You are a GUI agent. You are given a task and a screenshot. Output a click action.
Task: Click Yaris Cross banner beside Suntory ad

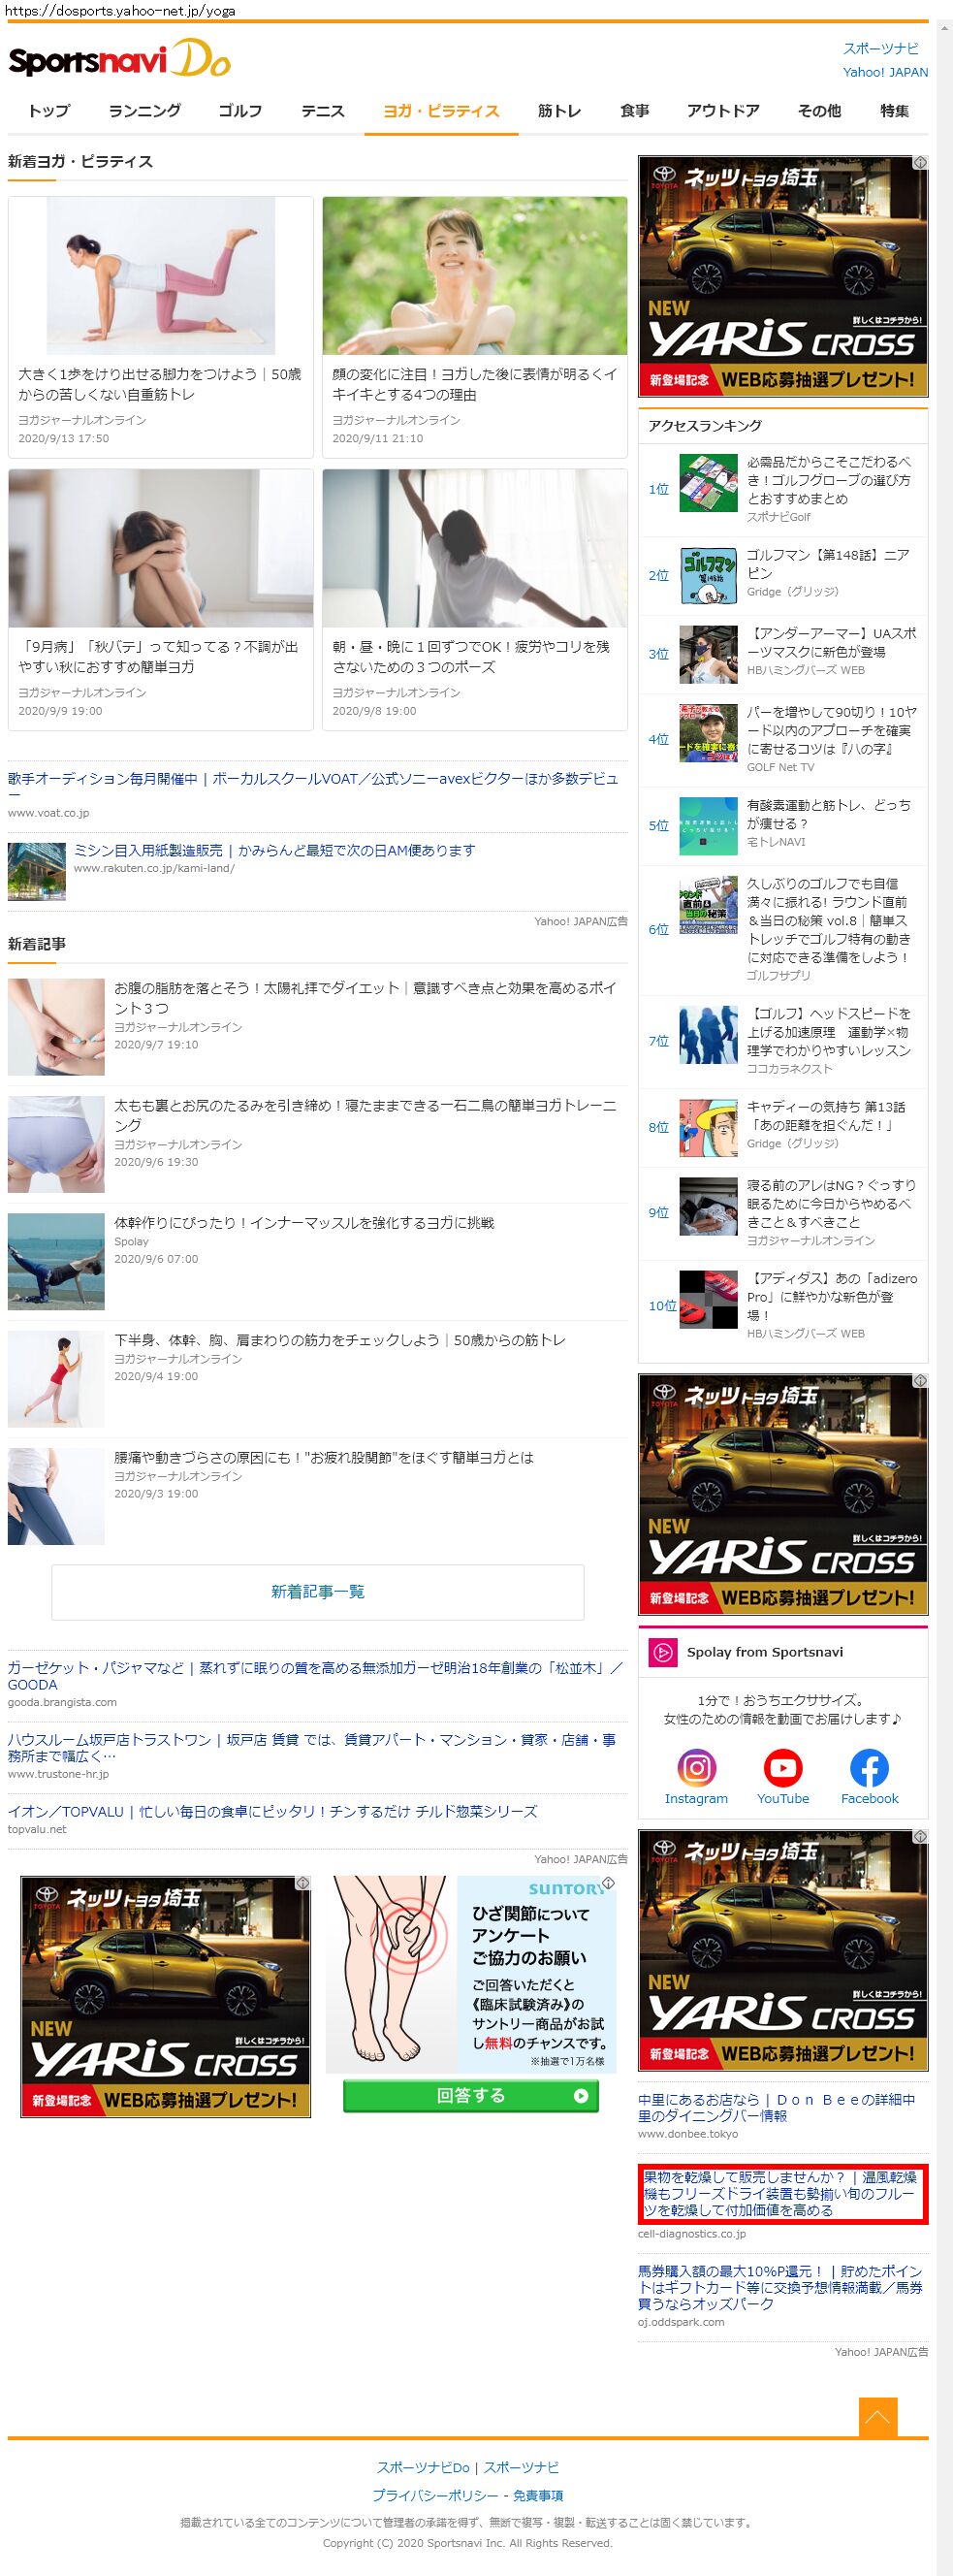click(166, 1996)
